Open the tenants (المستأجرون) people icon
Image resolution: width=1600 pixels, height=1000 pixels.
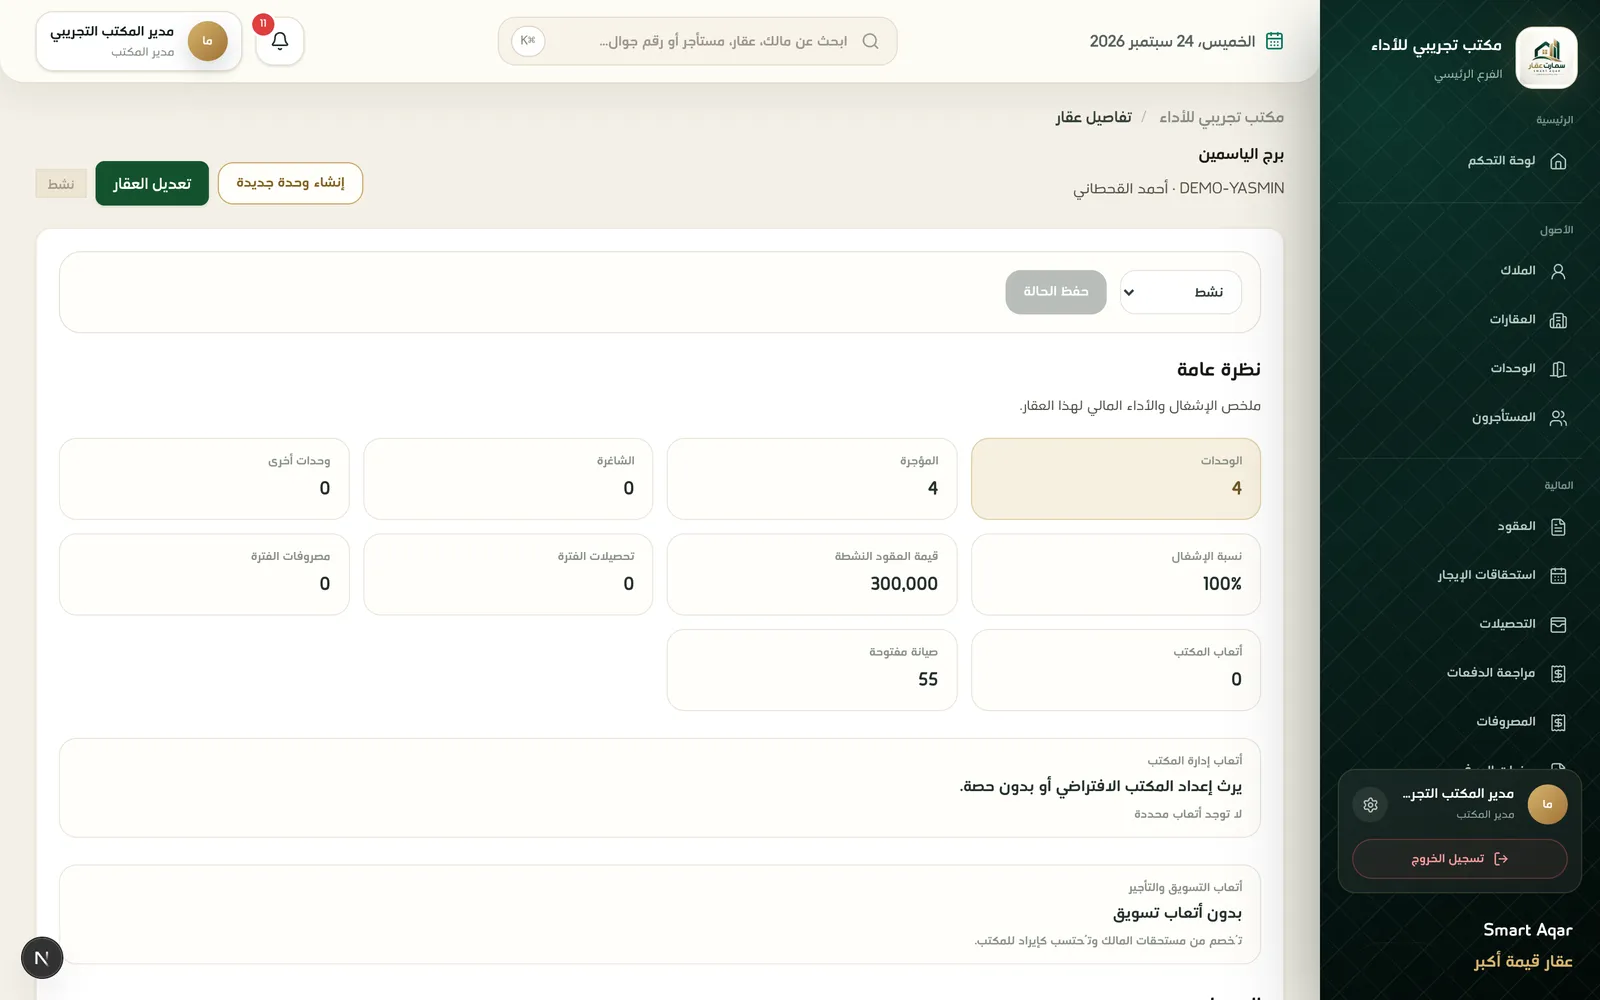click(1558, 418)
